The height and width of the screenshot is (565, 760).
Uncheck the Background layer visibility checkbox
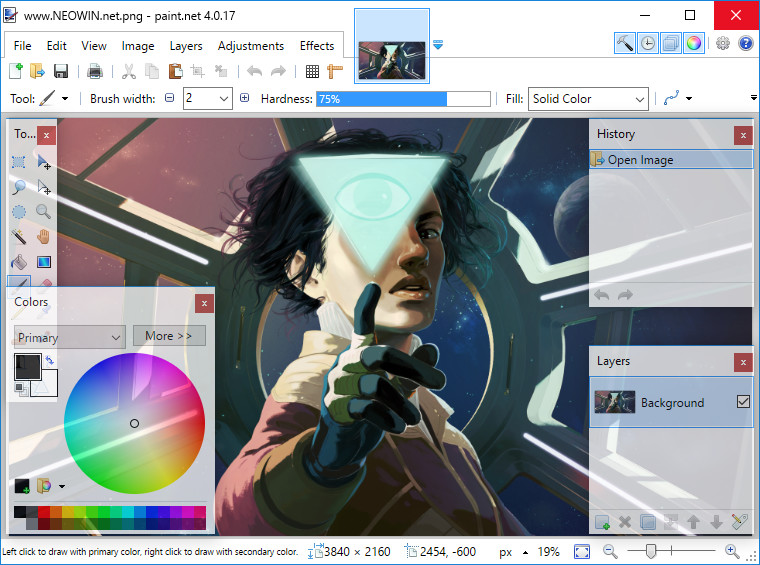(x=742, y=402)
